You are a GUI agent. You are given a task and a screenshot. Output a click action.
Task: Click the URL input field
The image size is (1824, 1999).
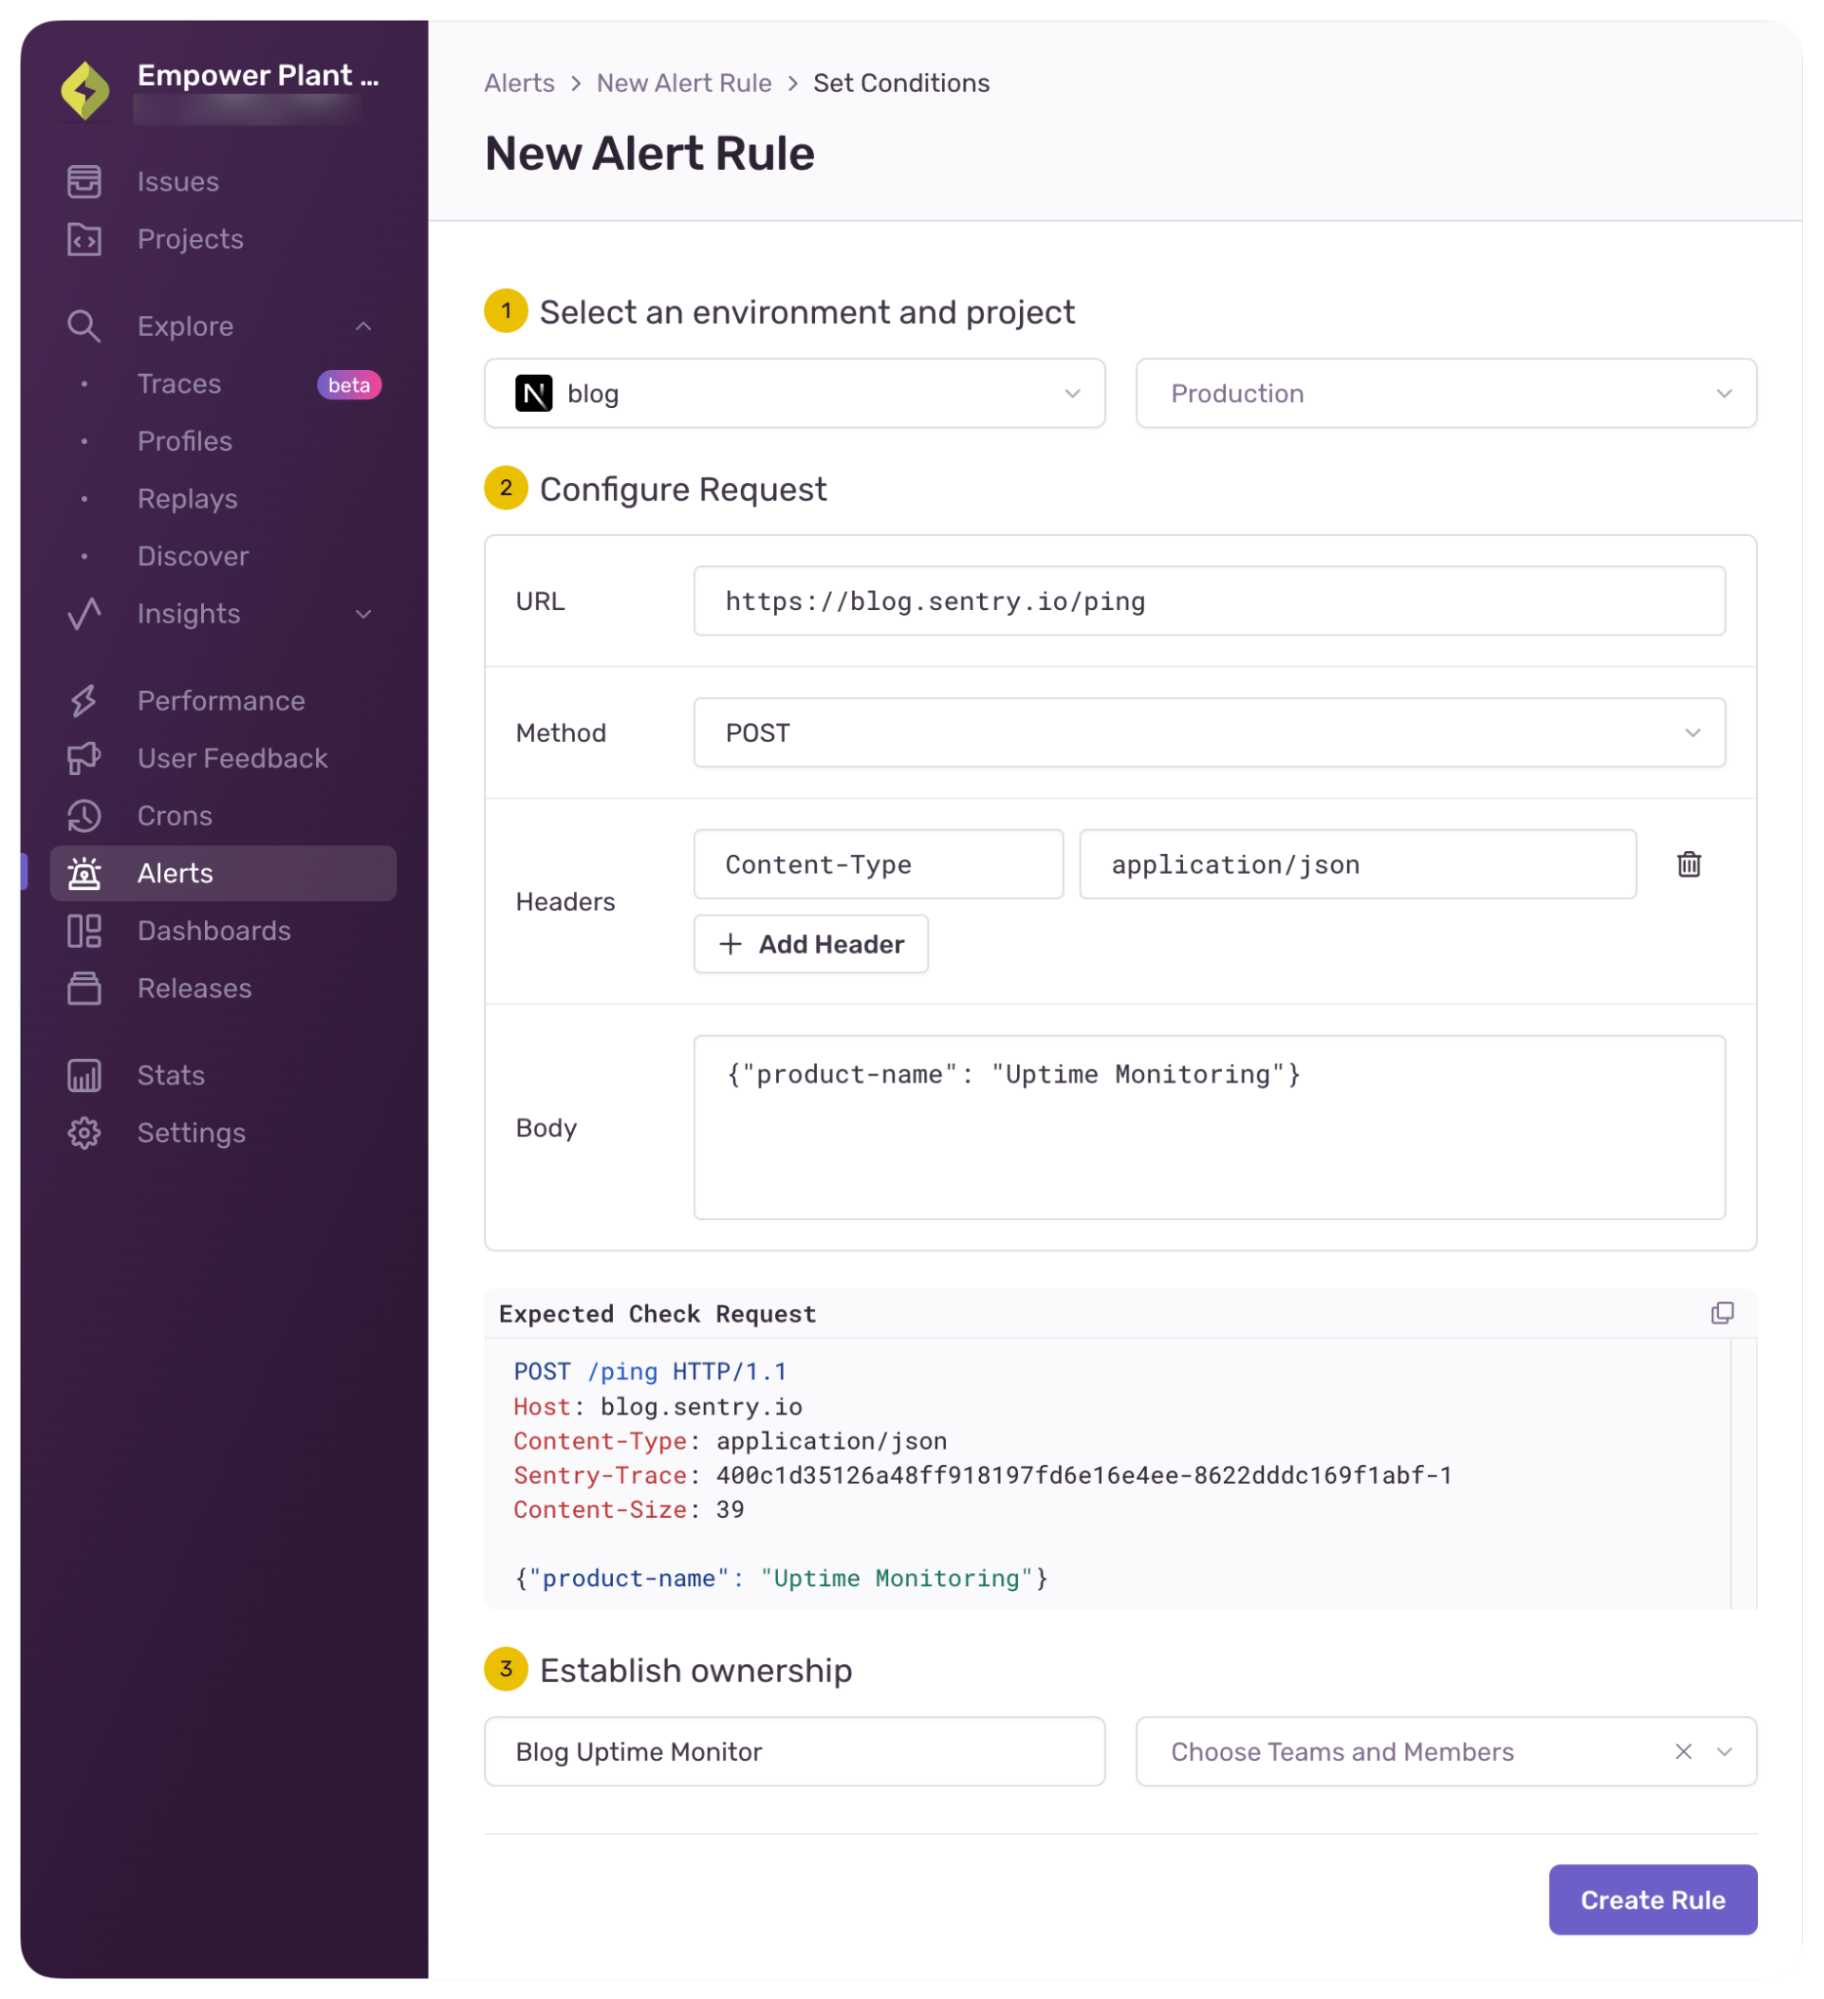pos(1210,601)
